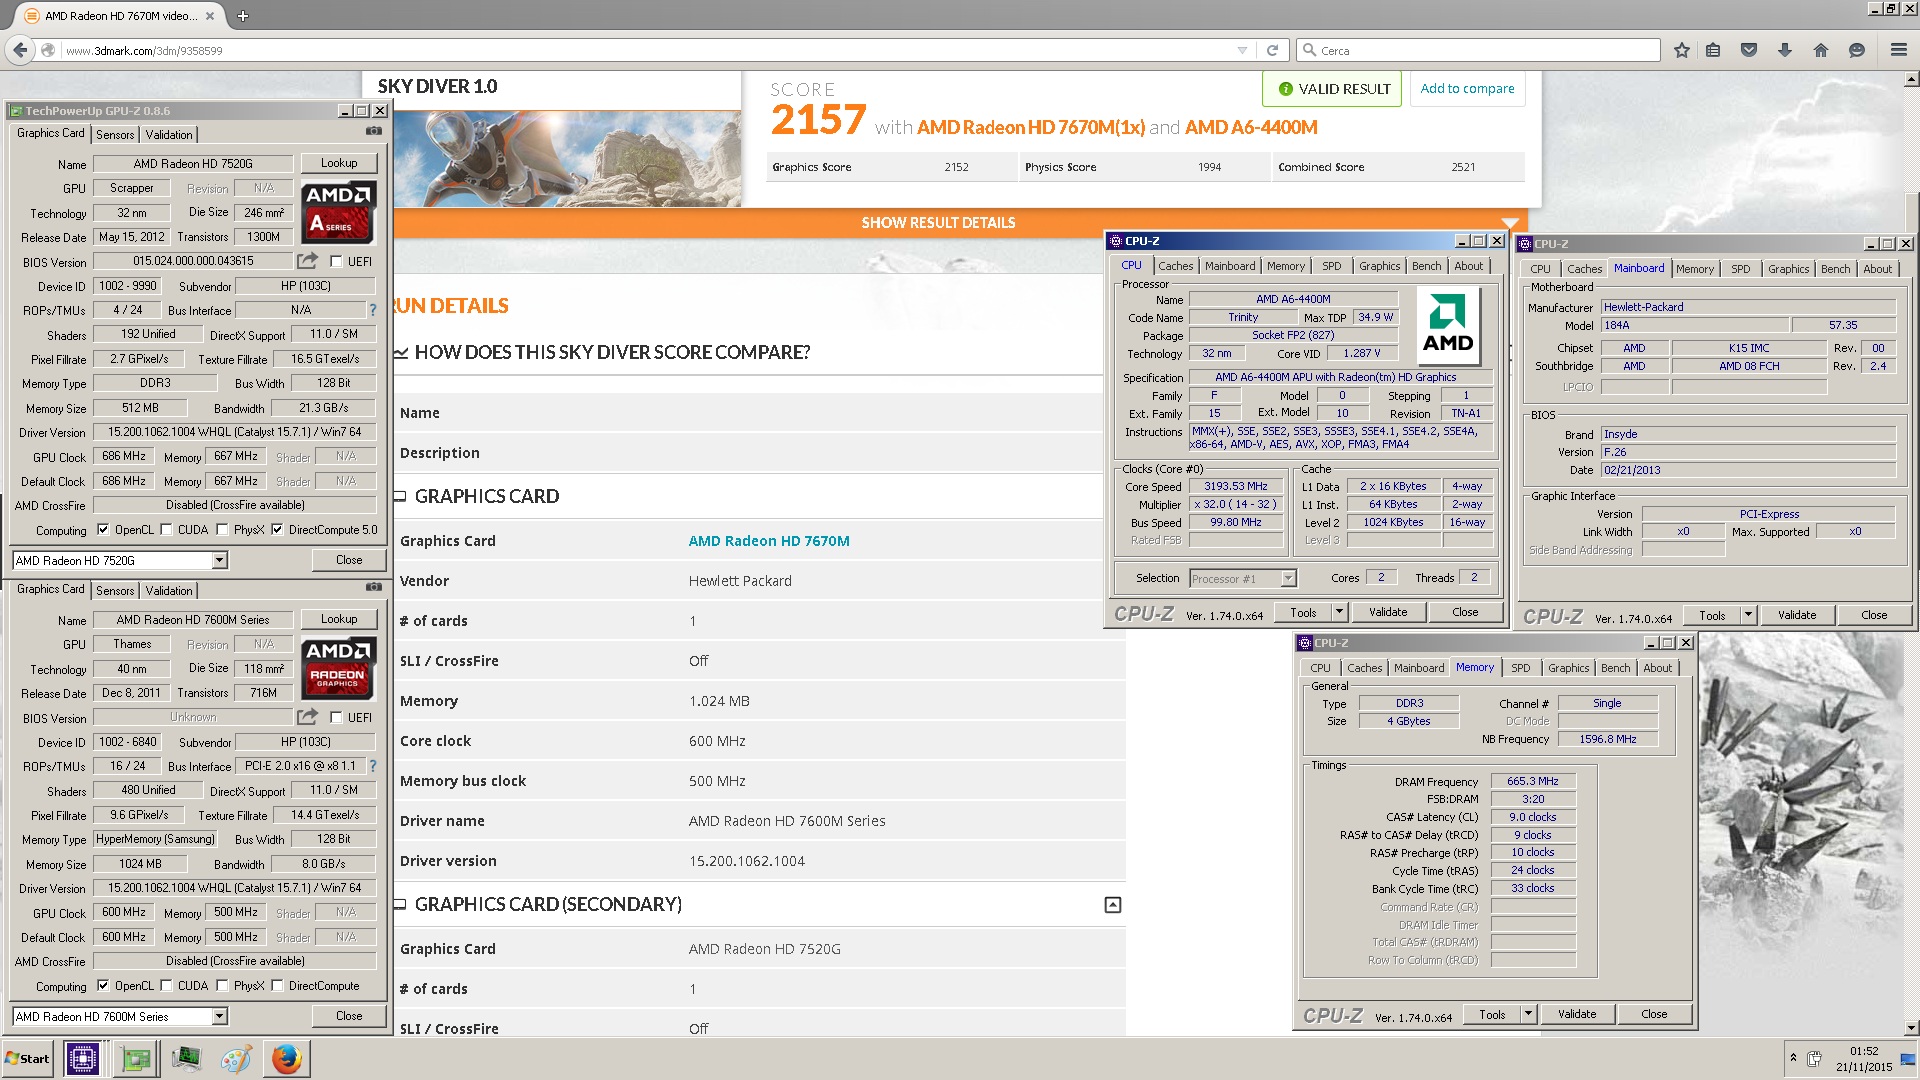Switch to Sensors tab in top GPU-Z
Viewport: 1920px width, 1080px height.
point(115,135)
